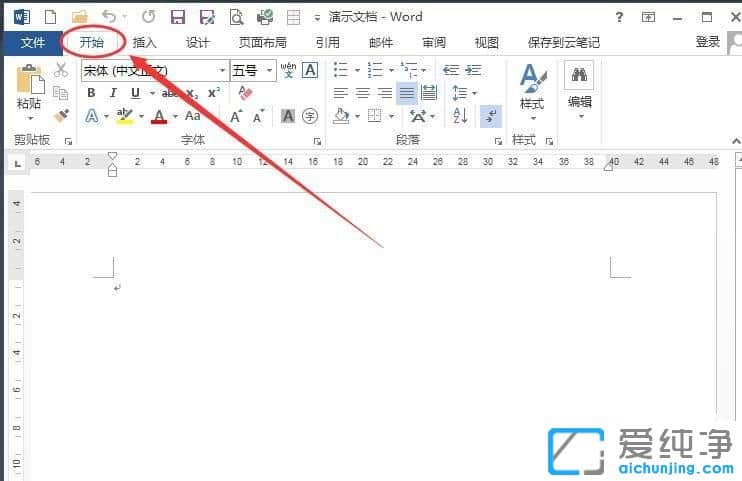
Task: Switch to the 引用 References tab
Action: click(327, 43)
